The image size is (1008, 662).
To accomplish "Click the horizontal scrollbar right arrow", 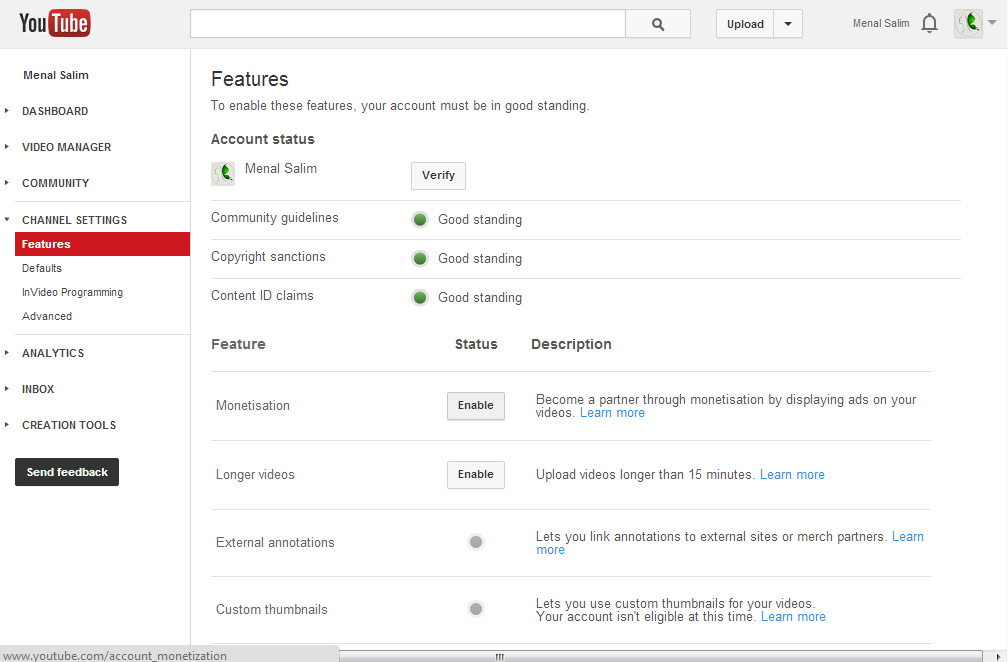I will point(997,656).
